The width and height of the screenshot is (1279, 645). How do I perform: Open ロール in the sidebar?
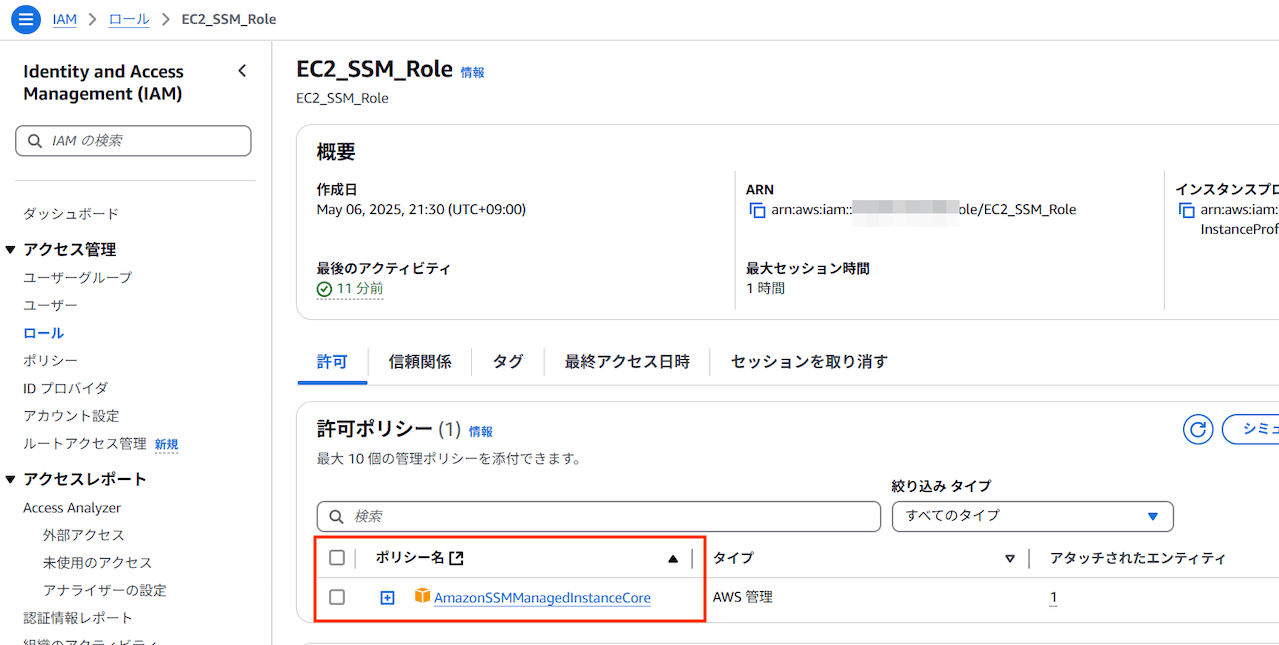43,333
